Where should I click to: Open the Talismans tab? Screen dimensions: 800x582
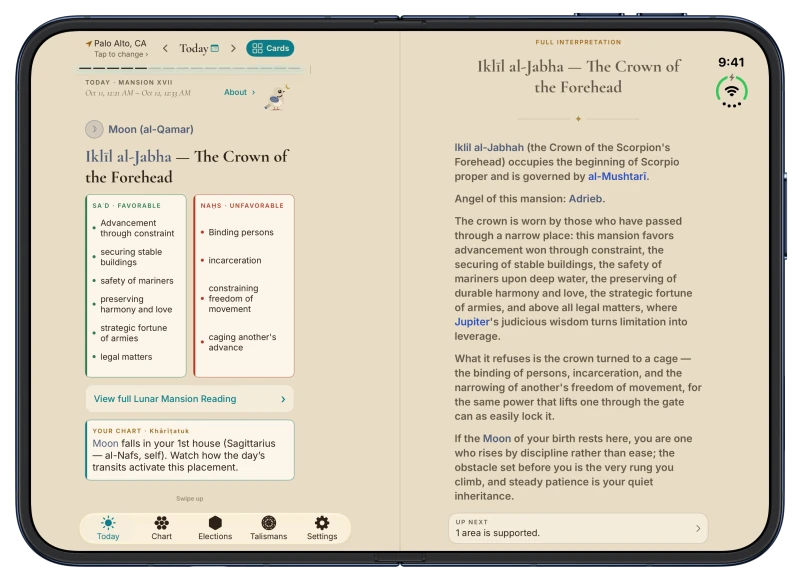coord(268,528)
